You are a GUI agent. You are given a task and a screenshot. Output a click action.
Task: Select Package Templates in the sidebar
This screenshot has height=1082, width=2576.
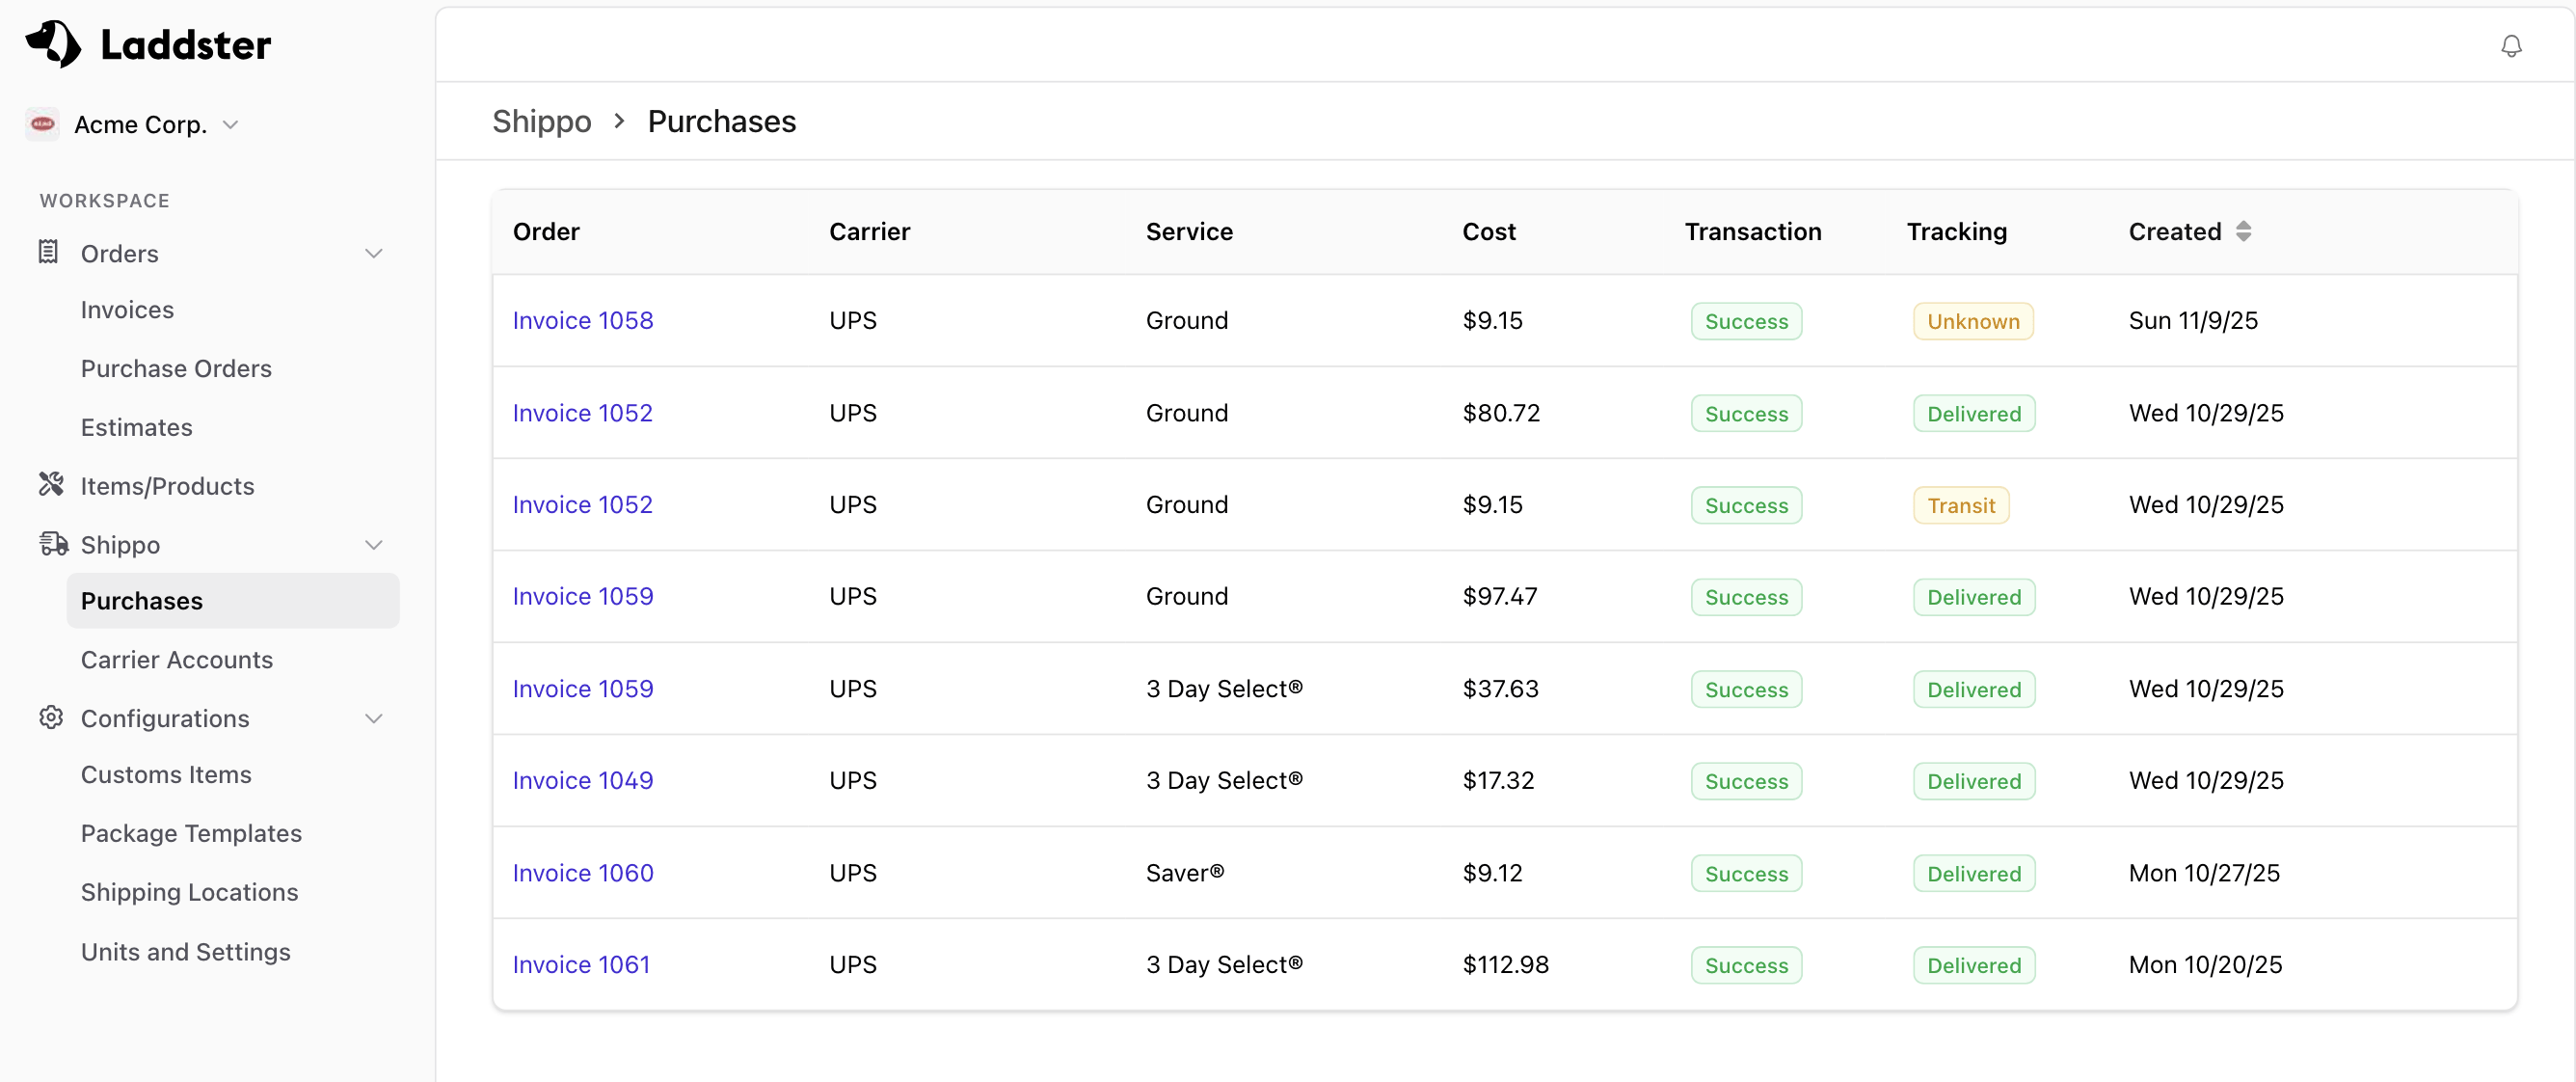[x=191, y=833]
